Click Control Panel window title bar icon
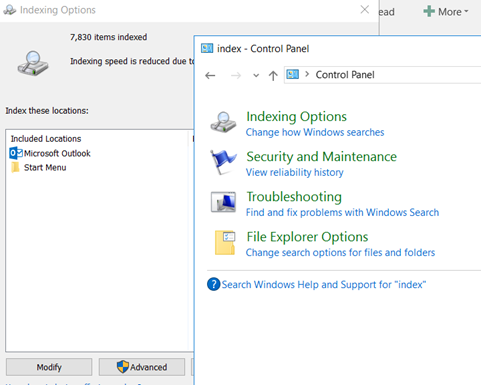The height and width of the screenshot is (385, 481). pyautogui.click(x=207, y=49)
